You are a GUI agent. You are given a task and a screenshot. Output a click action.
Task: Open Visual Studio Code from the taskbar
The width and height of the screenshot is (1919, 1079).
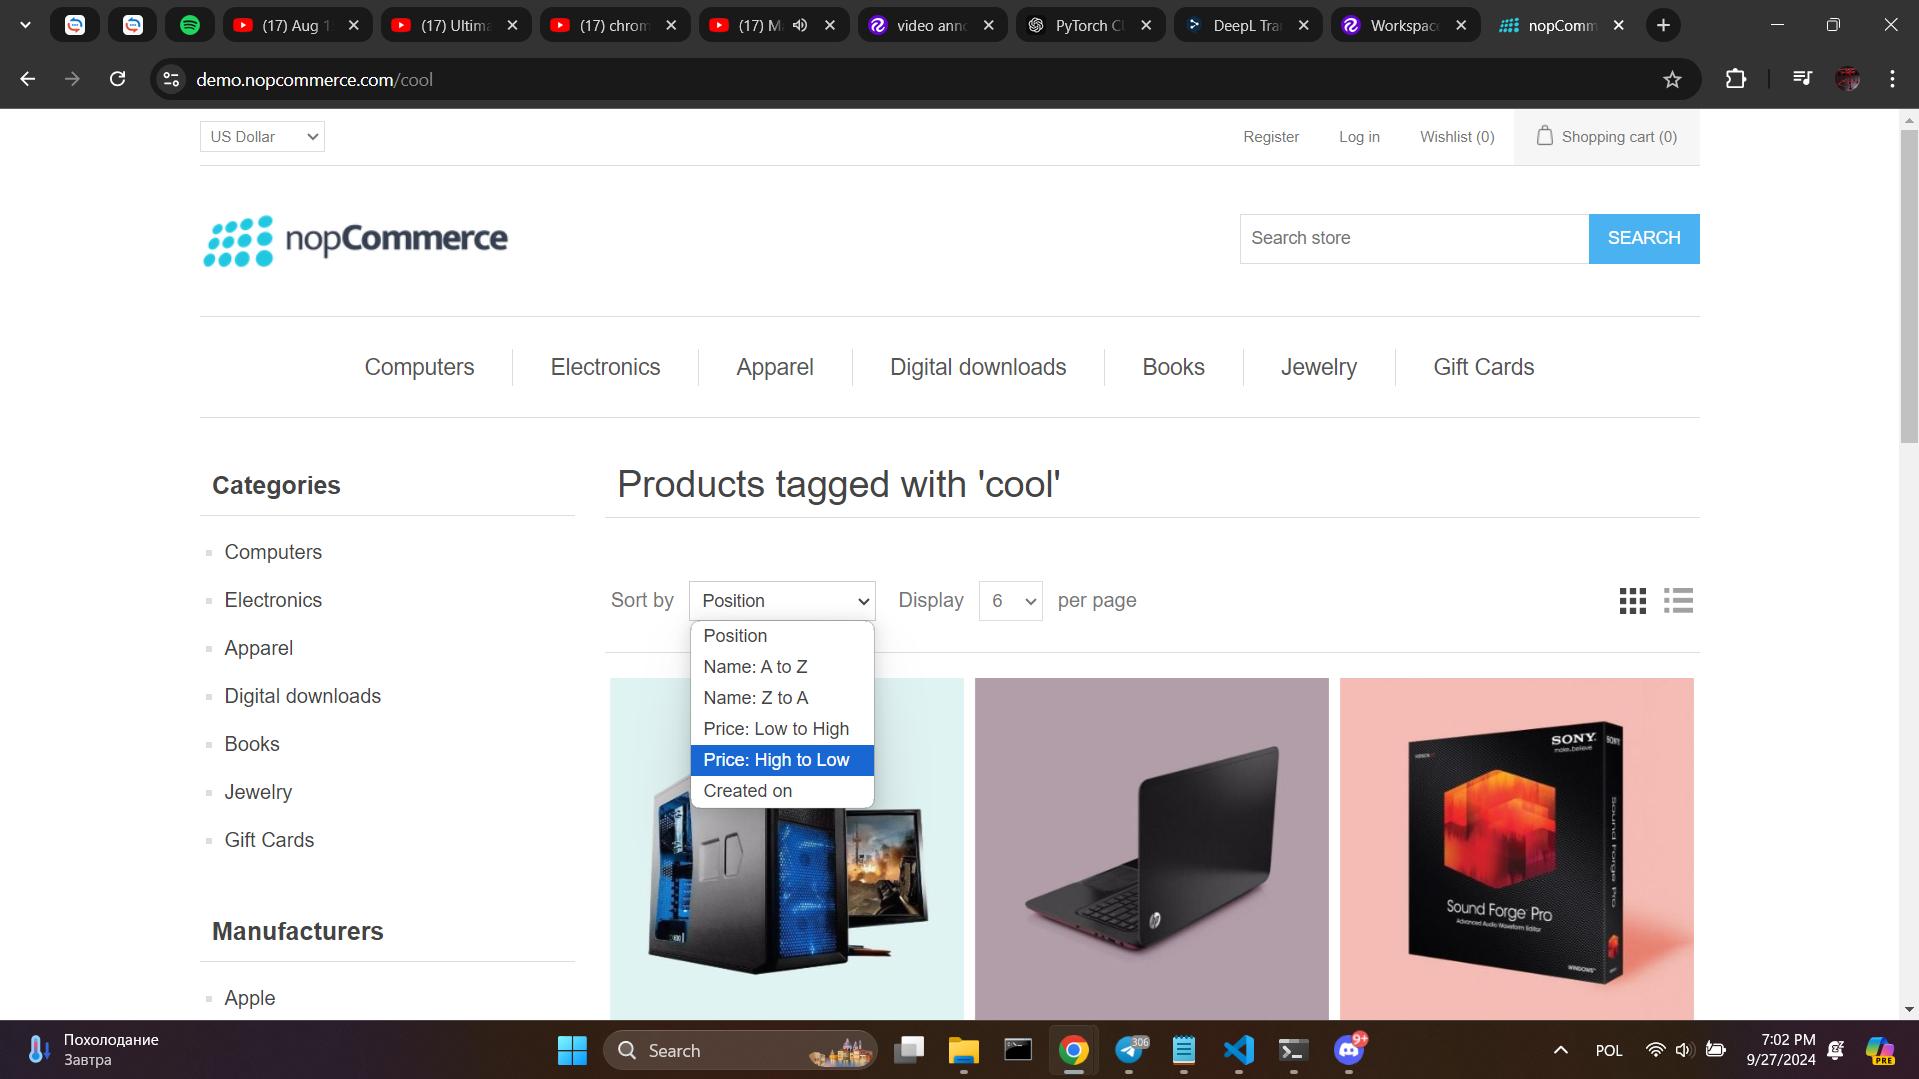(1238, 1050)
